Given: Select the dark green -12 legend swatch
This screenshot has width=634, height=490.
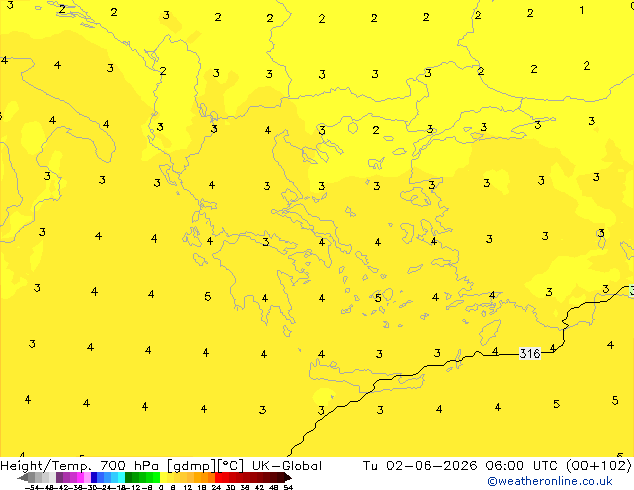Looking at the screenshot, I should click(x=128, y=477).
